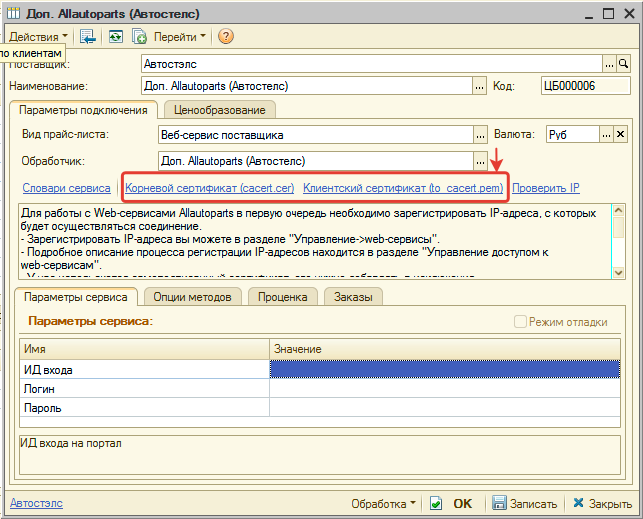The height and width of the screenshot is (519, 643).
Task: Open Словари сервиса link
Action: point(66,188)
